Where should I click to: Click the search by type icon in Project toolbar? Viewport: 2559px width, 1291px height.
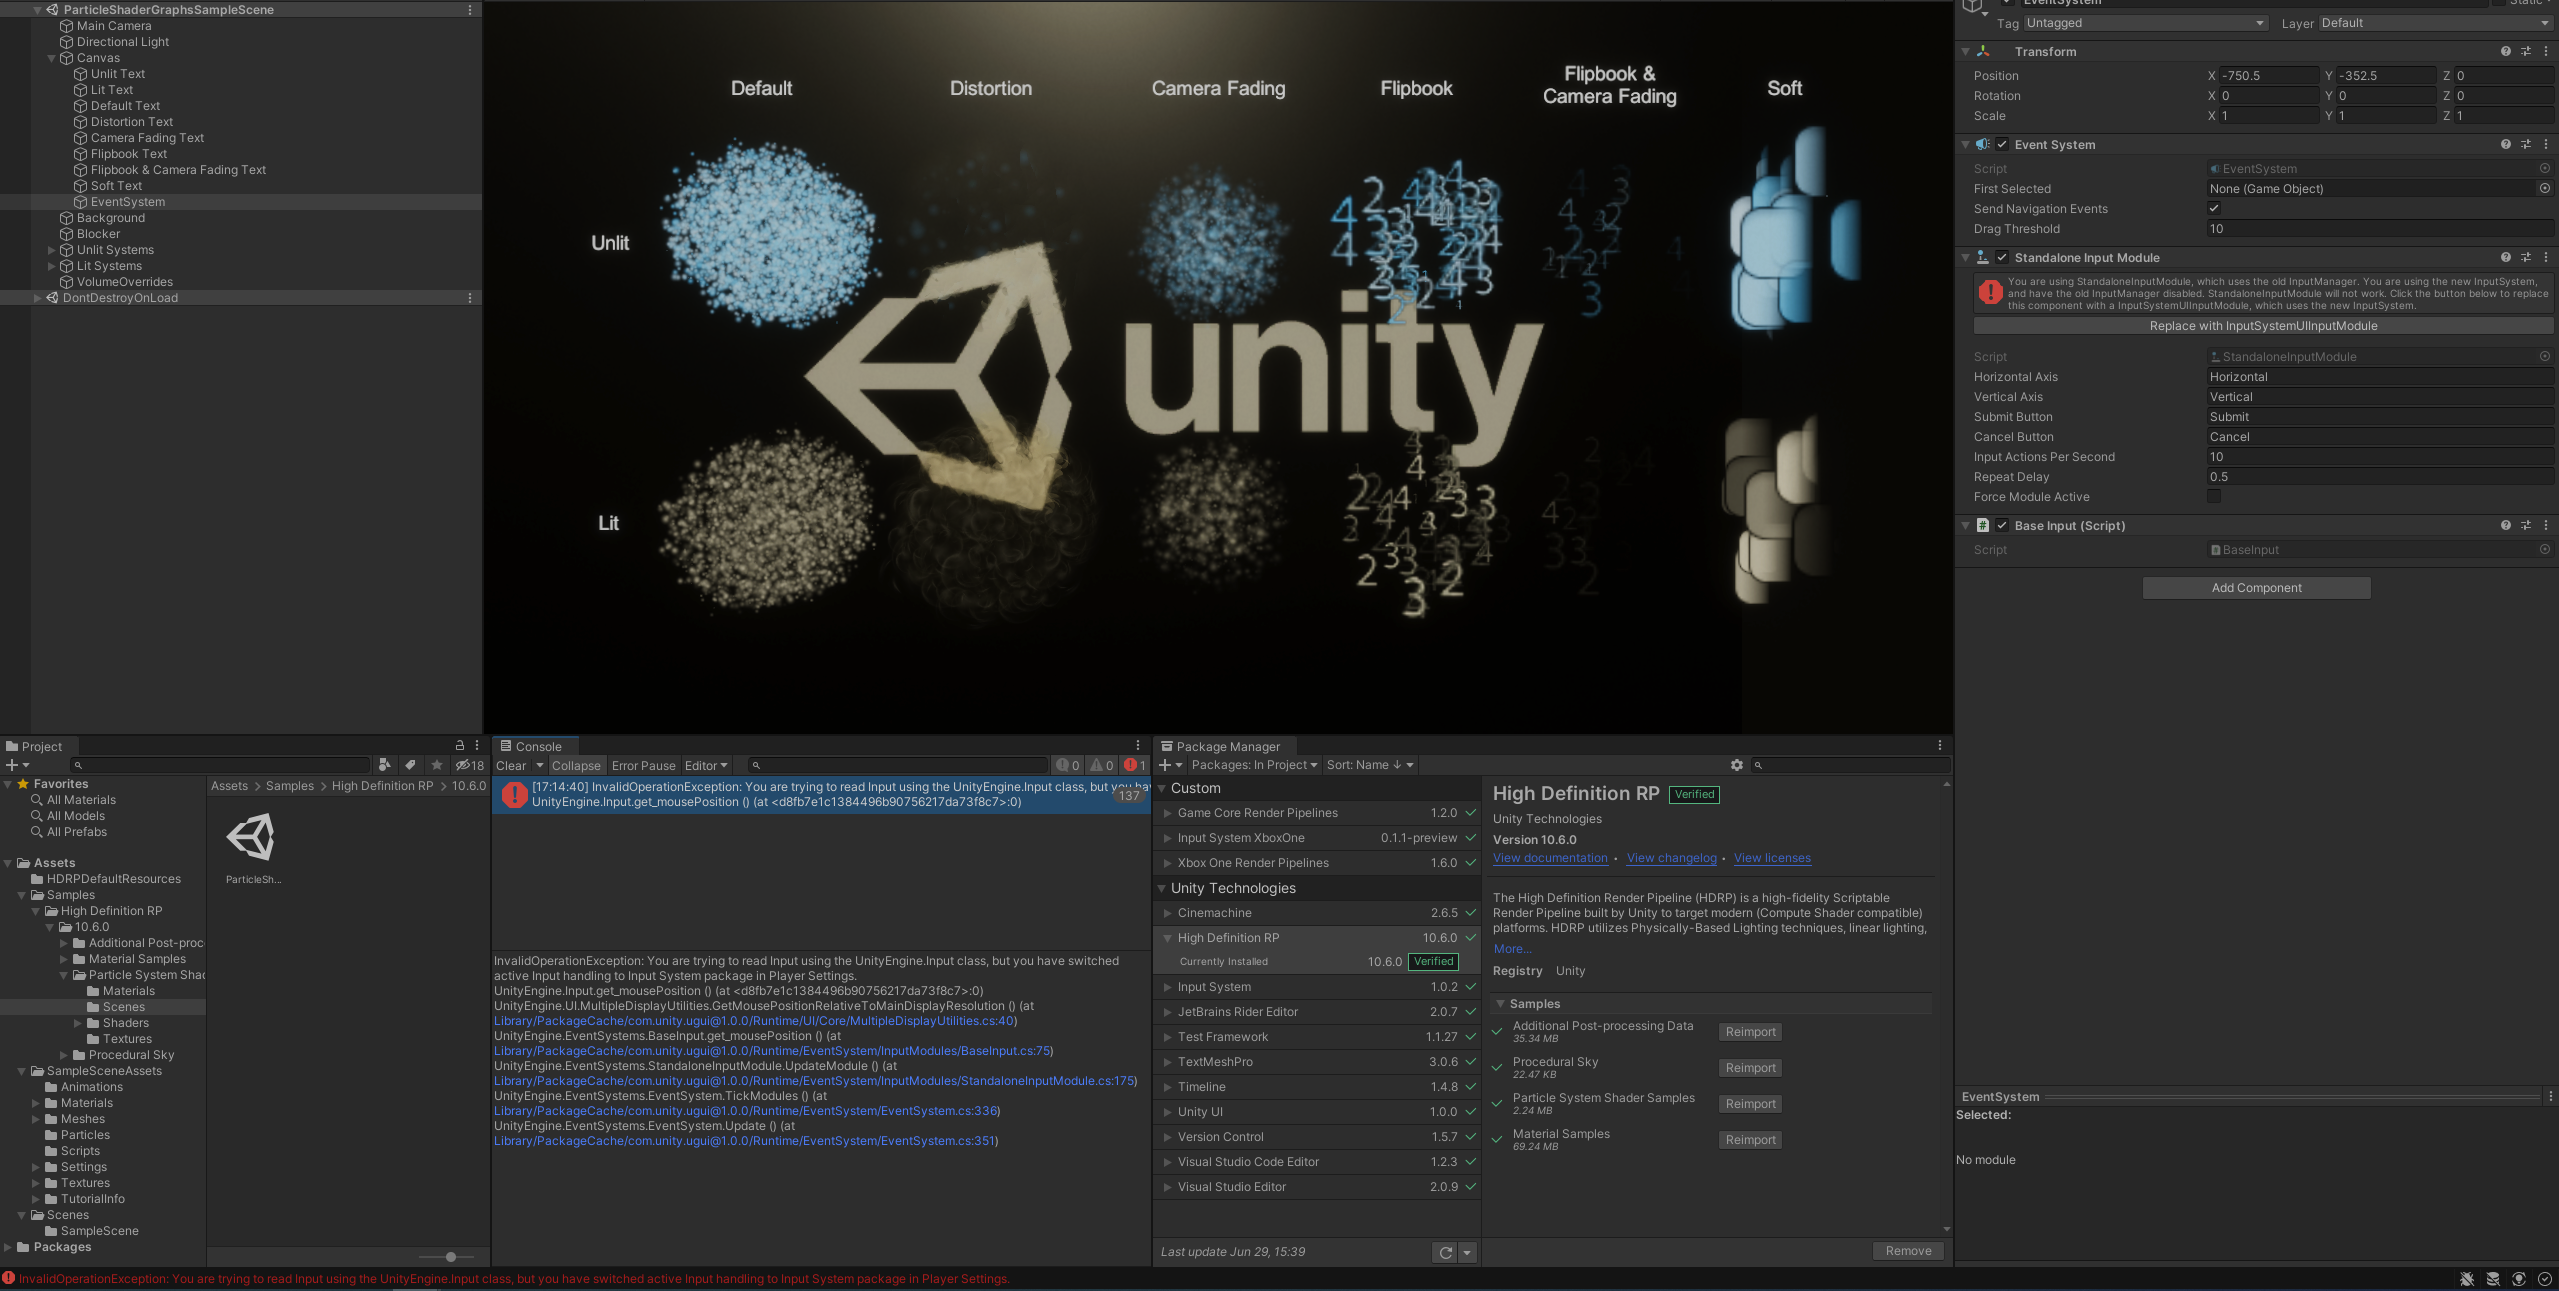pyautogui.click(x=385, y=765)
